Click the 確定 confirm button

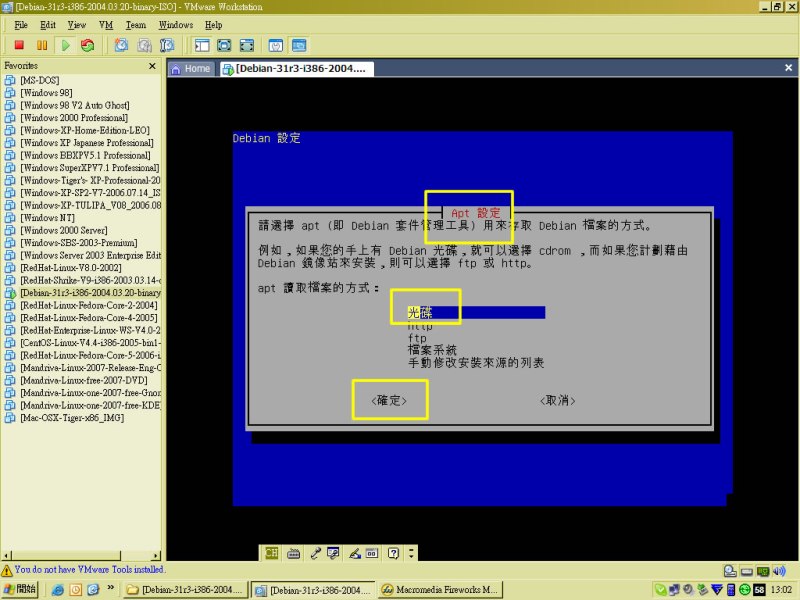[389, 401]
